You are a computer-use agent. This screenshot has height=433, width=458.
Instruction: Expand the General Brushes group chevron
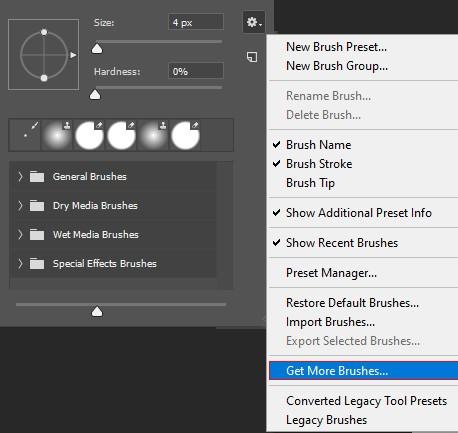coord(20,176)
